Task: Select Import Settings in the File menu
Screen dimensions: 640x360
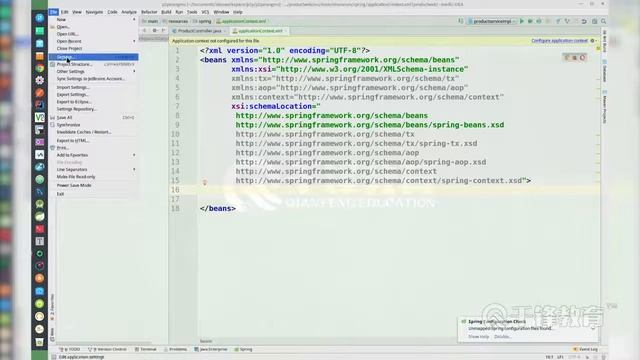Action: click(x=93, y=87)
